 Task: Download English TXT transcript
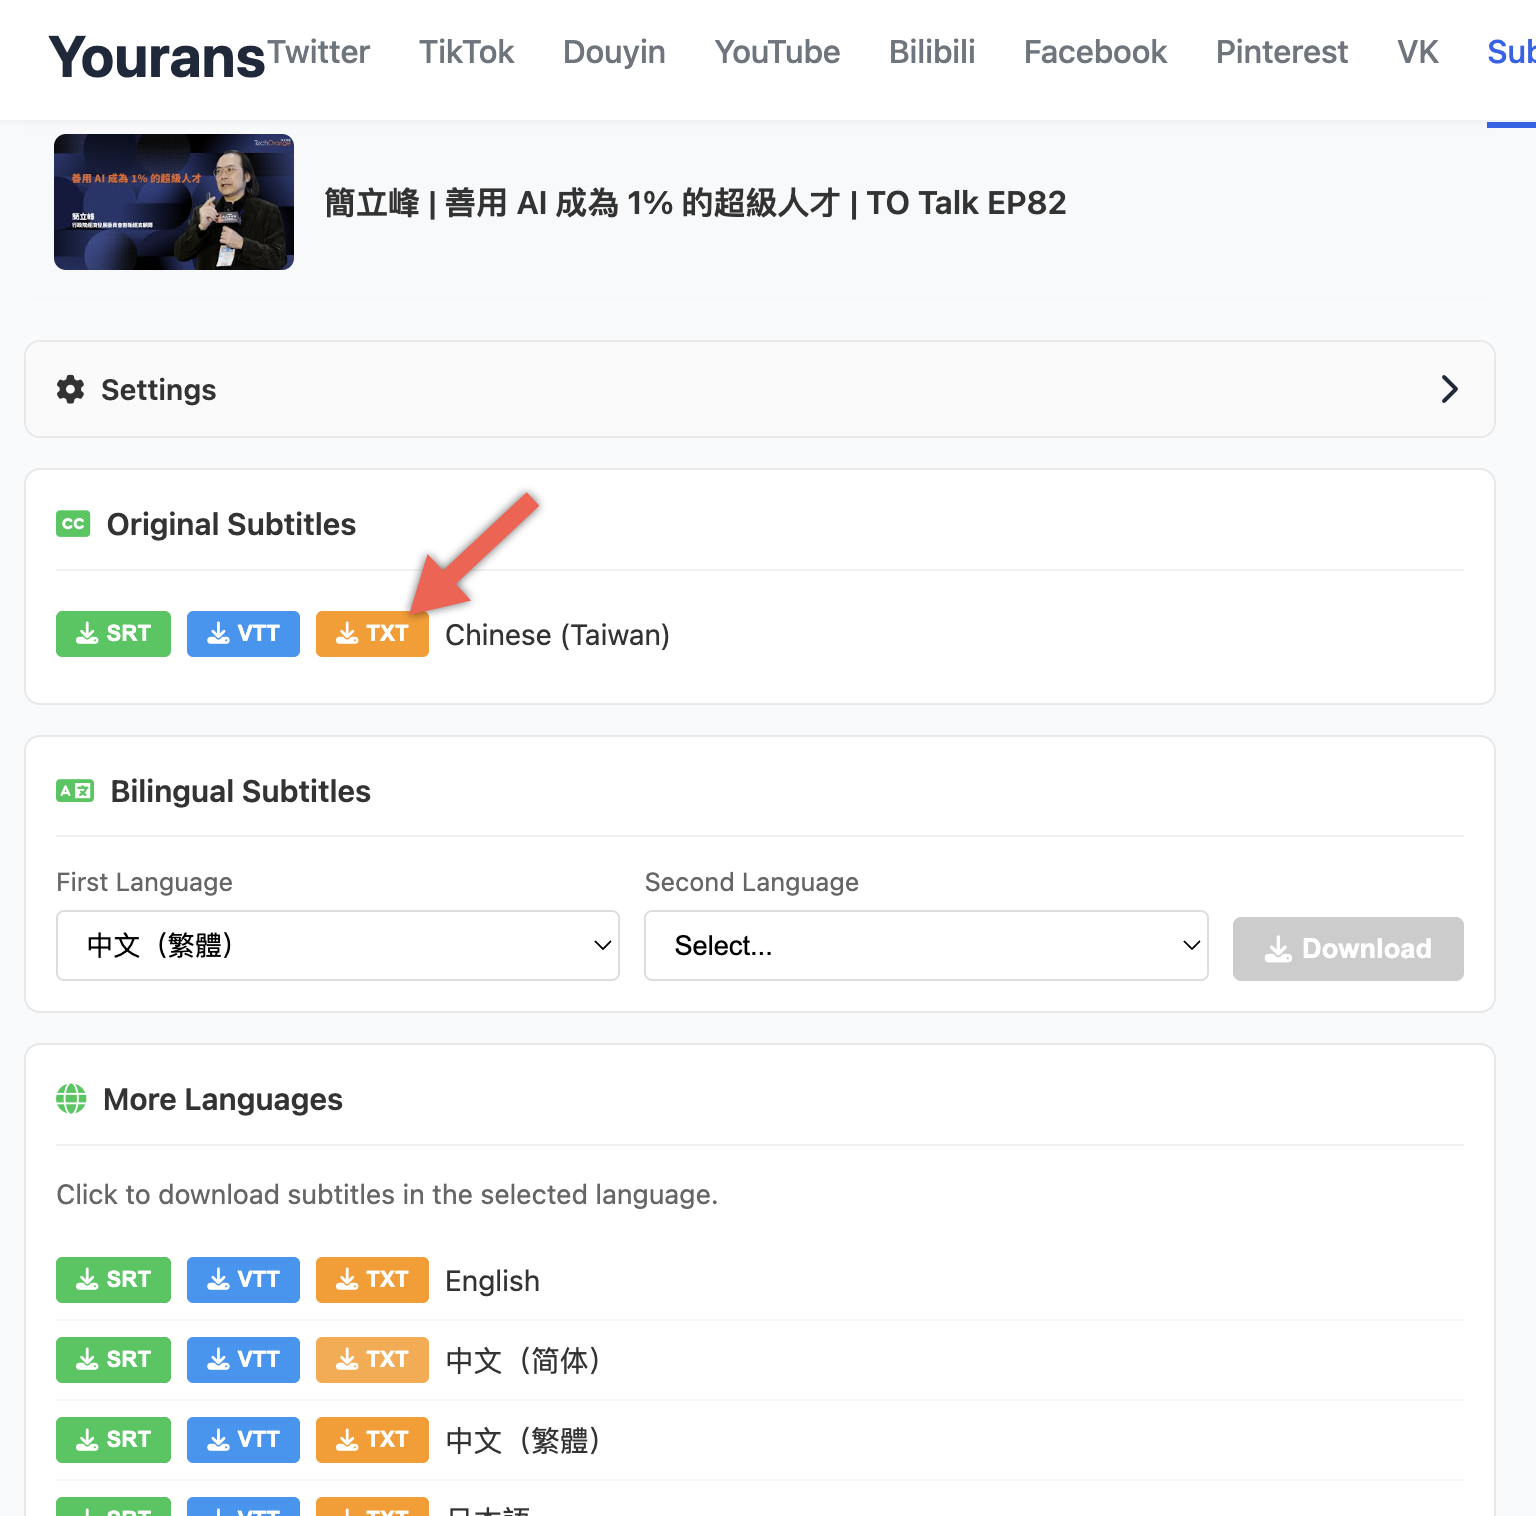coord(372,1280)
